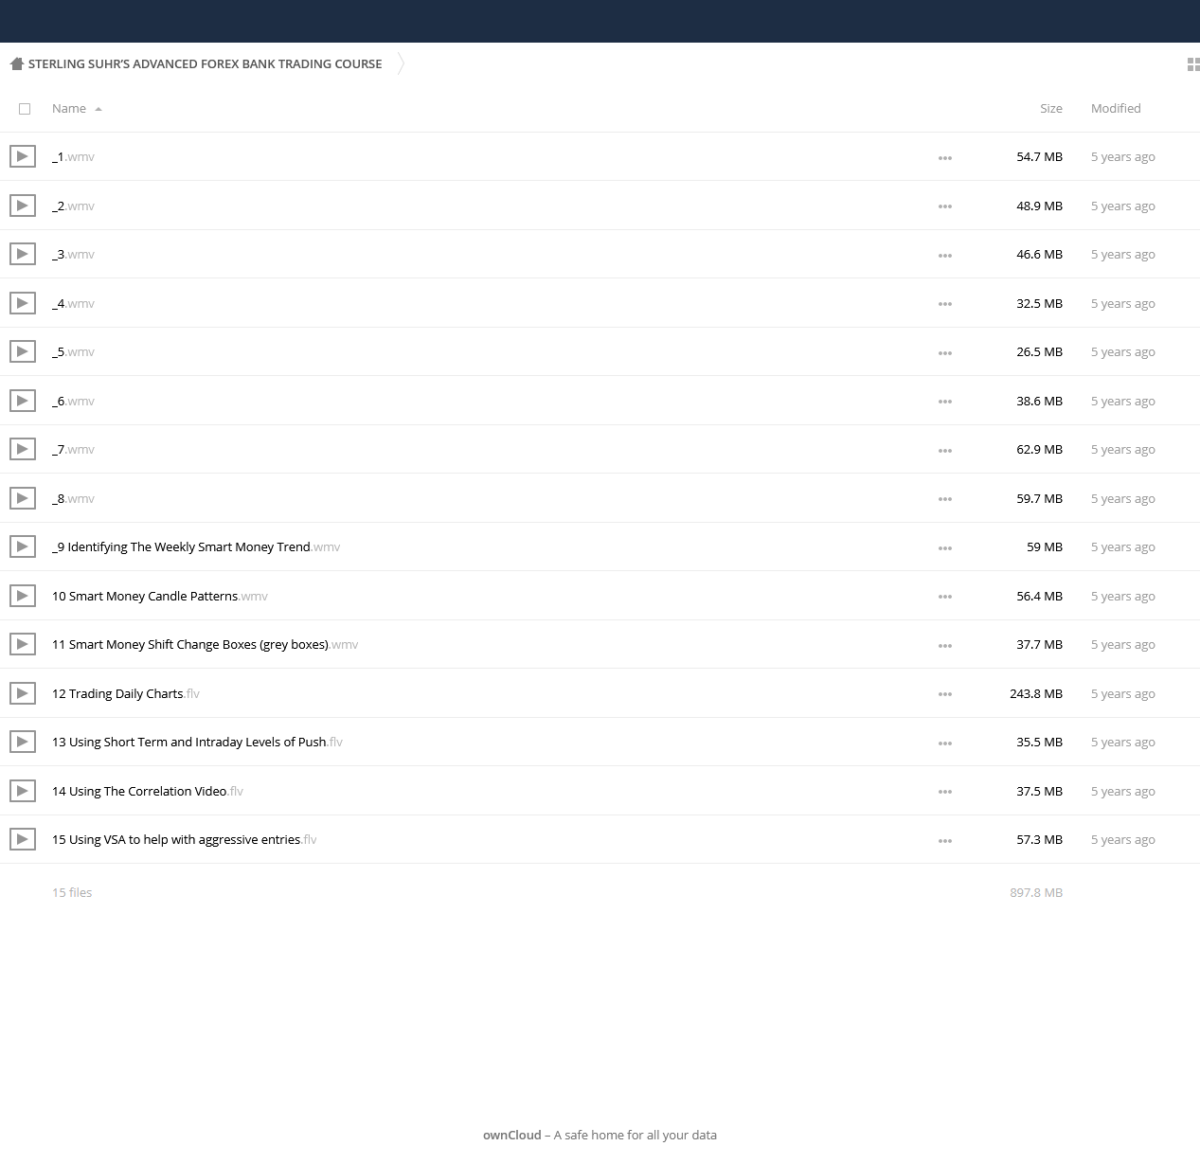Sort by Size column header
This screenshot has height=1164, width=1200.
1051,108
